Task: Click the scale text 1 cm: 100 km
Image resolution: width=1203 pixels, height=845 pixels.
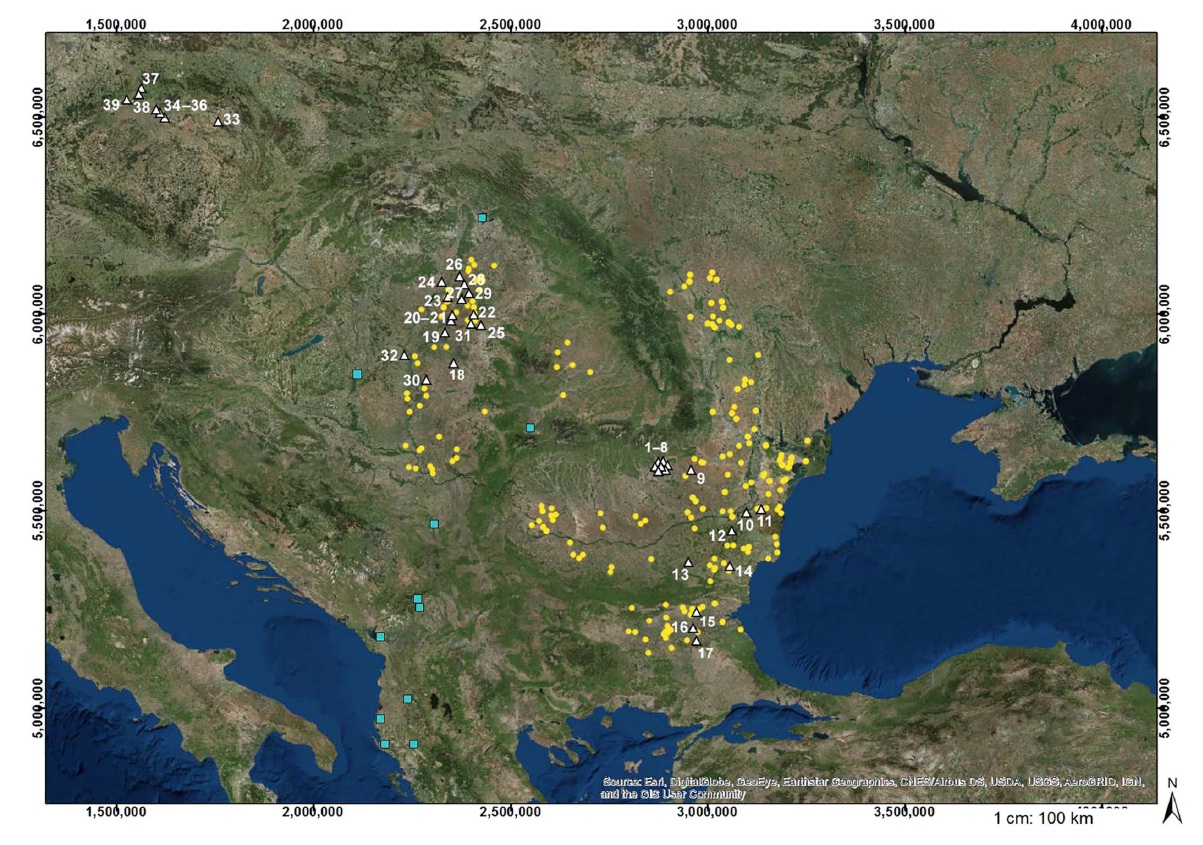Action: (x=1043, y=819)
